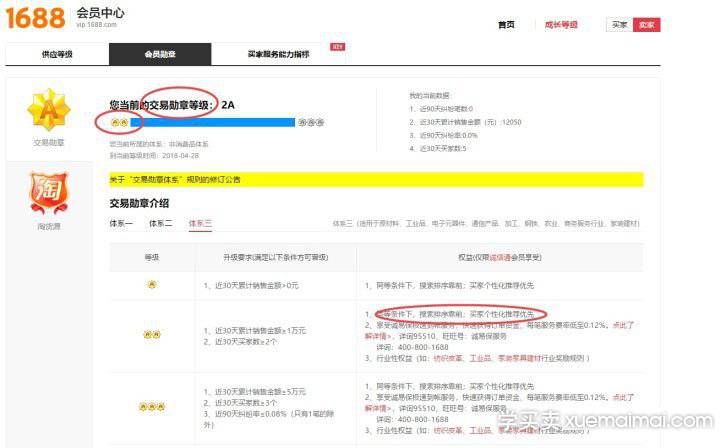Open the 淘货源 shield icon in sidebar
The width and height of the screenshot is (720, 448).
point(49,193)
